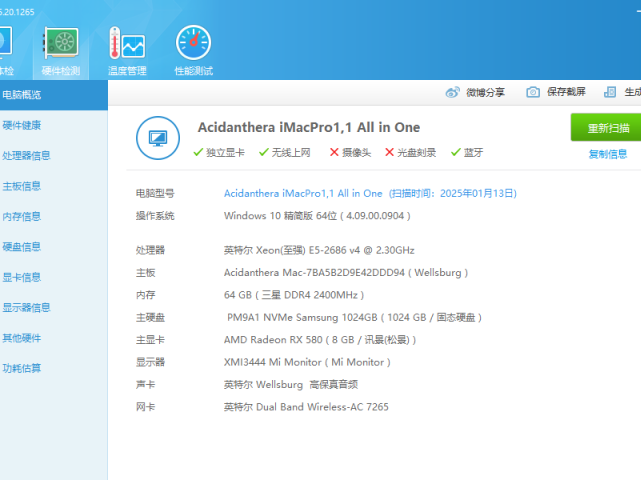Open the 性能测试 performance test tab
Viewport: 641px width, 480px height.
click(193, 52)
